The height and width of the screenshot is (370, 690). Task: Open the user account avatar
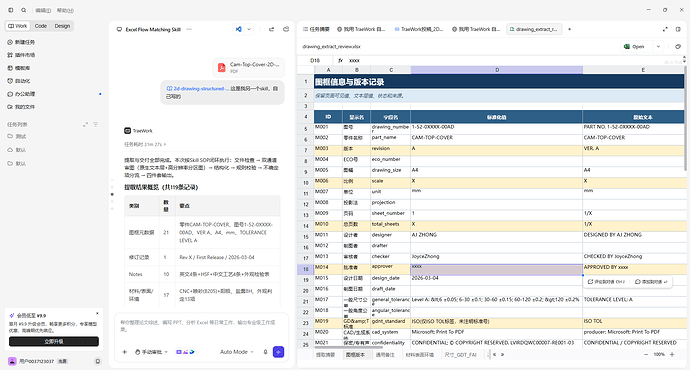(x=12, y=361)
